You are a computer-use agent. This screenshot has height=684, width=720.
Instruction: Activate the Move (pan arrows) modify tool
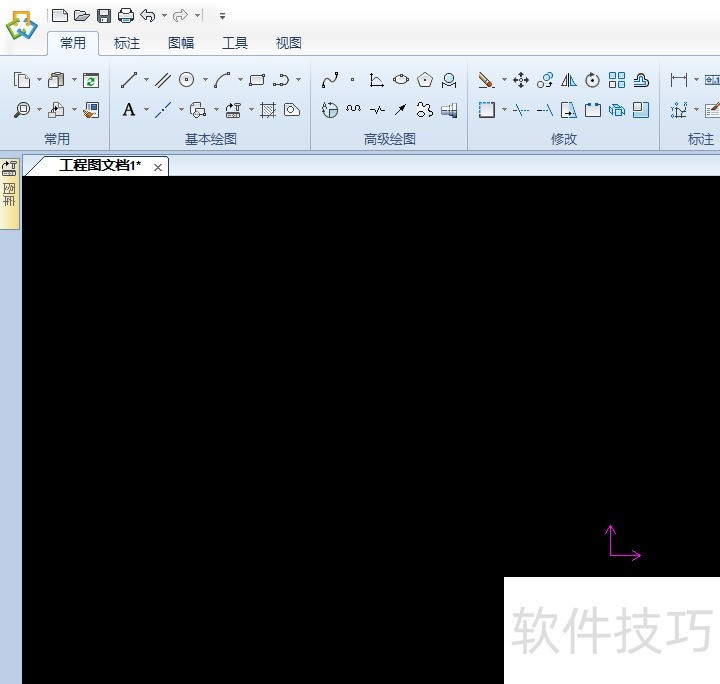click(x=521, y=80)
